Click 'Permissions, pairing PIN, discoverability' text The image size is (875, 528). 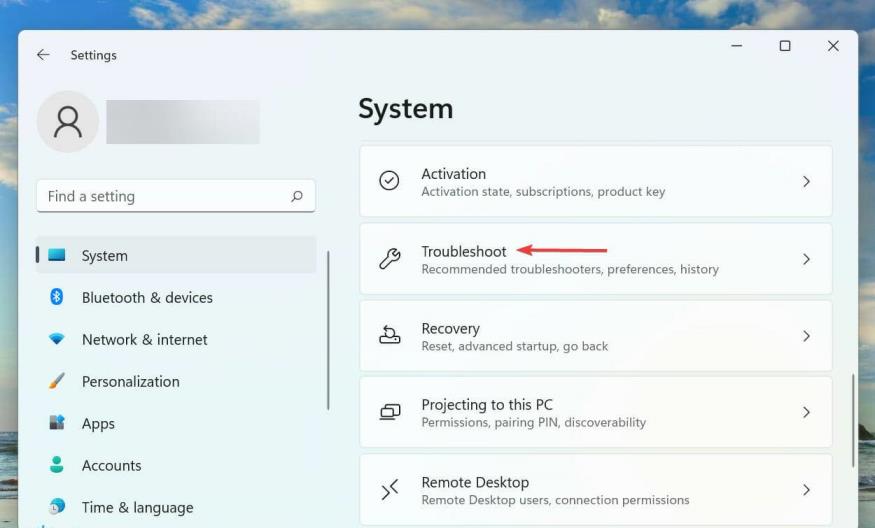533,422
